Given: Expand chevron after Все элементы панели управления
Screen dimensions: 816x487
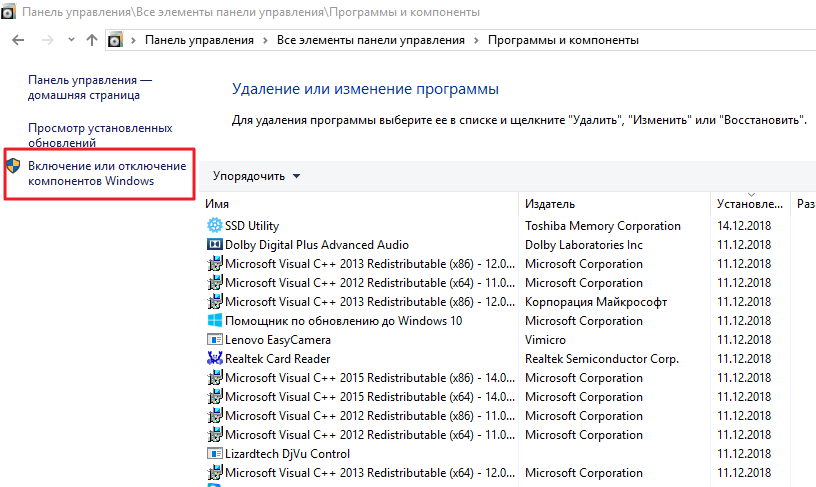Looking at the screenshot, I should (476, 41).
